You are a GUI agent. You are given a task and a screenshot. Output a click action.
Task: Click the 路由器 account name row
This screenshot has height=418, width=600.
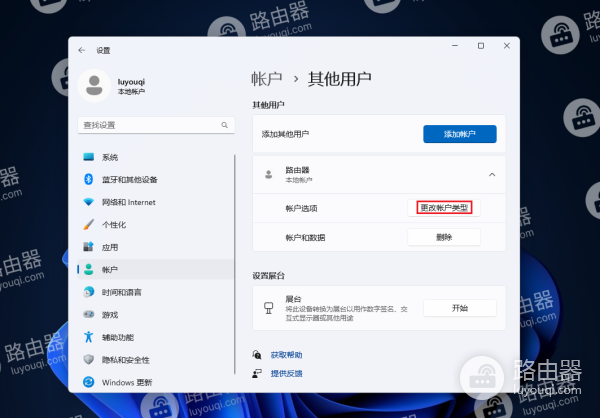379,175
